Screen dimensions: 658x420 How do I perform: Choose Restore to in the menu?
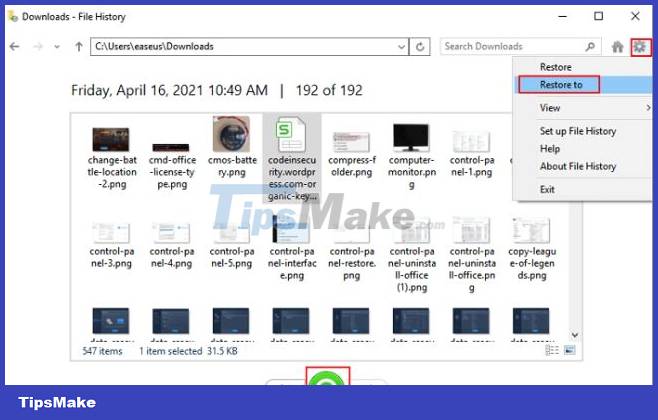(x=561, y=85)
